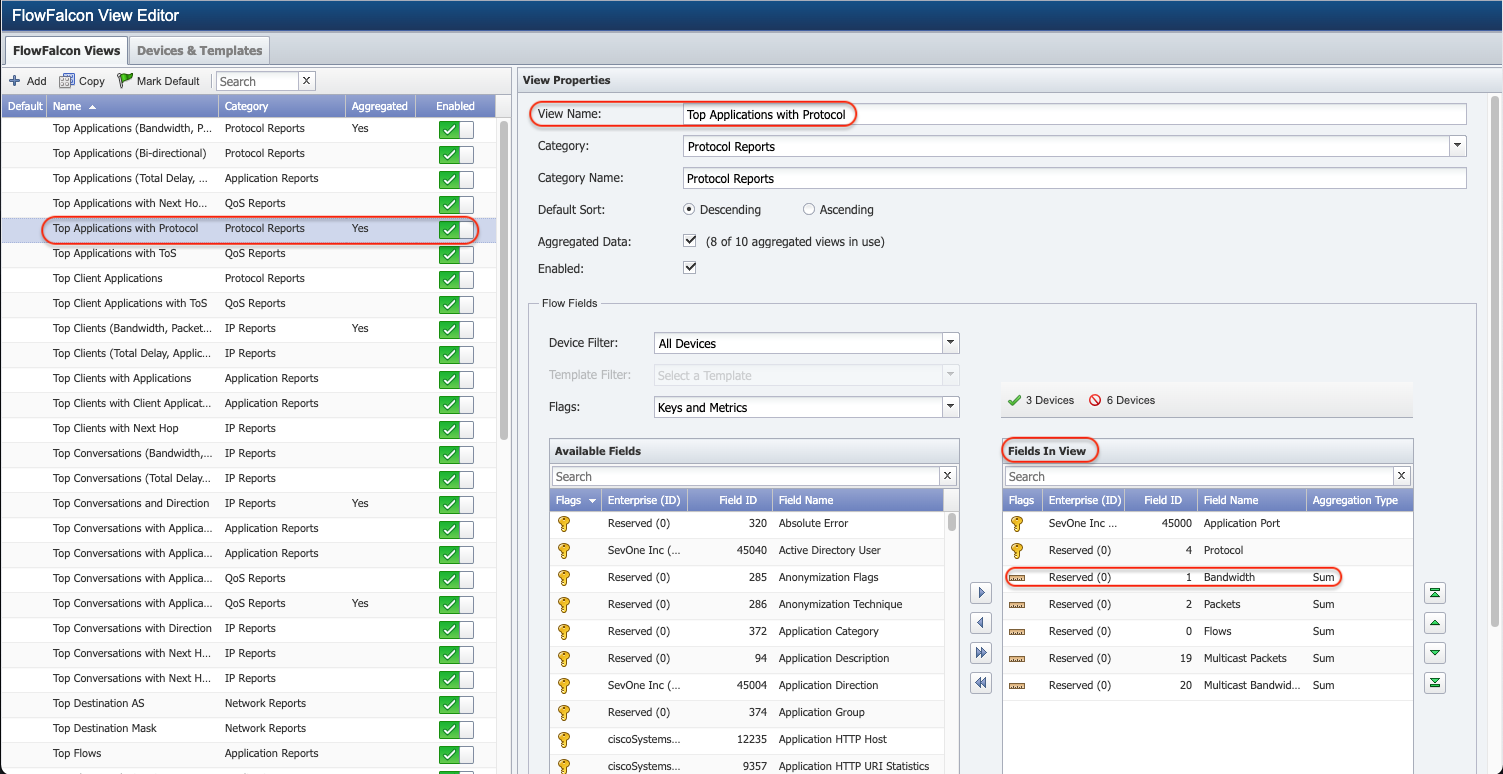The width and height of the screenshot is (1503, 774).
Task: Clear the views search with X button
Action: [x=307, y=81]
